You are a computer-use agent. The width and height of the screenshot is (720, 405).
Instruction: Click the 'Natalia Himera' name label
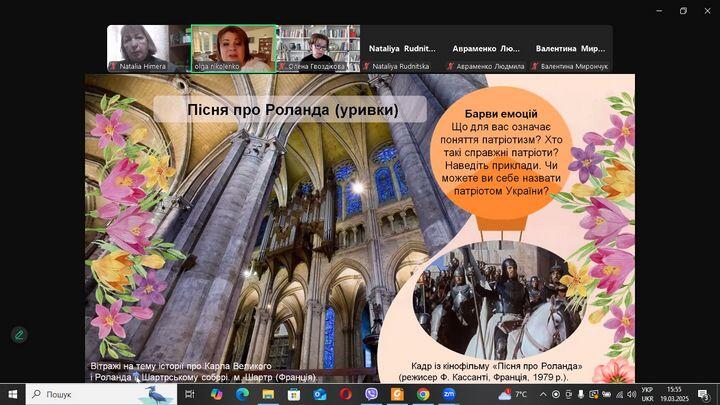[x=142, y=66]
